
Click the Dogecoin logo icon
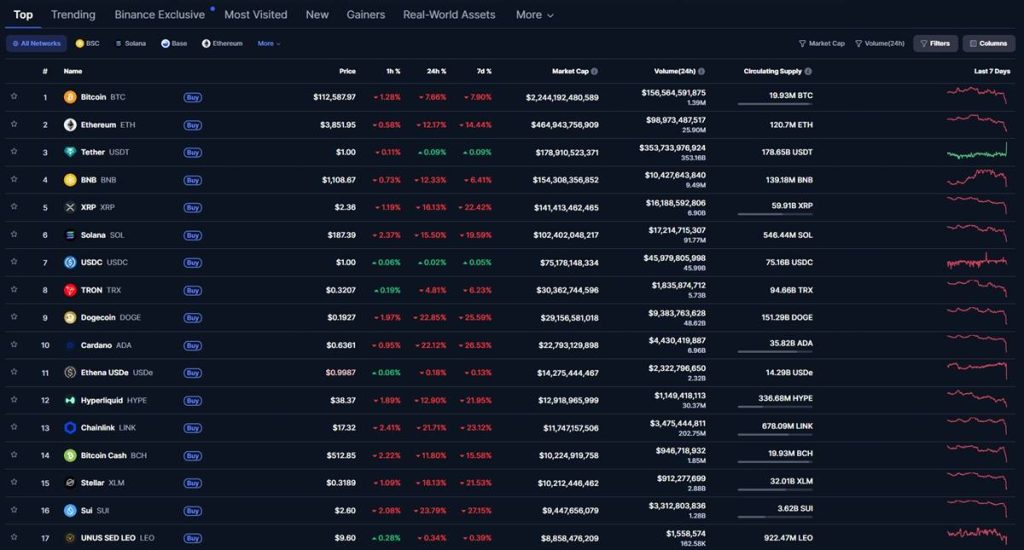[x=70, y=317]
